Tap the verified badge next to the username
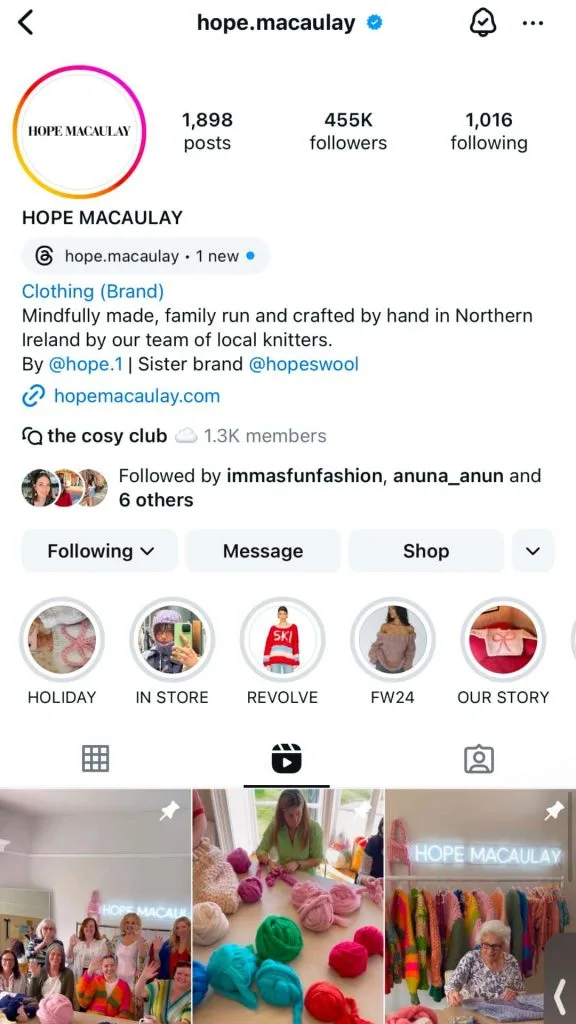This screenshot has width=576, height=1024. (x=375, y=21)
